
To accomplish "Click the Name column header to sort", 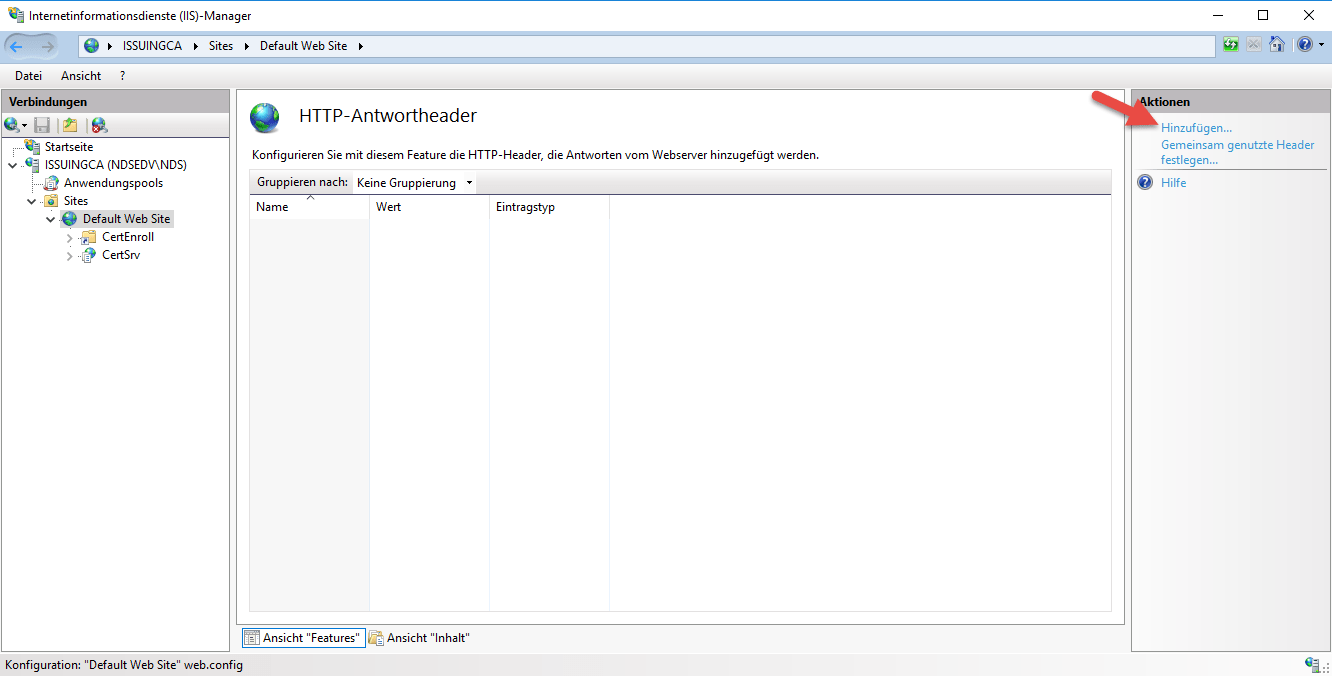I will (x=272, y=206).
